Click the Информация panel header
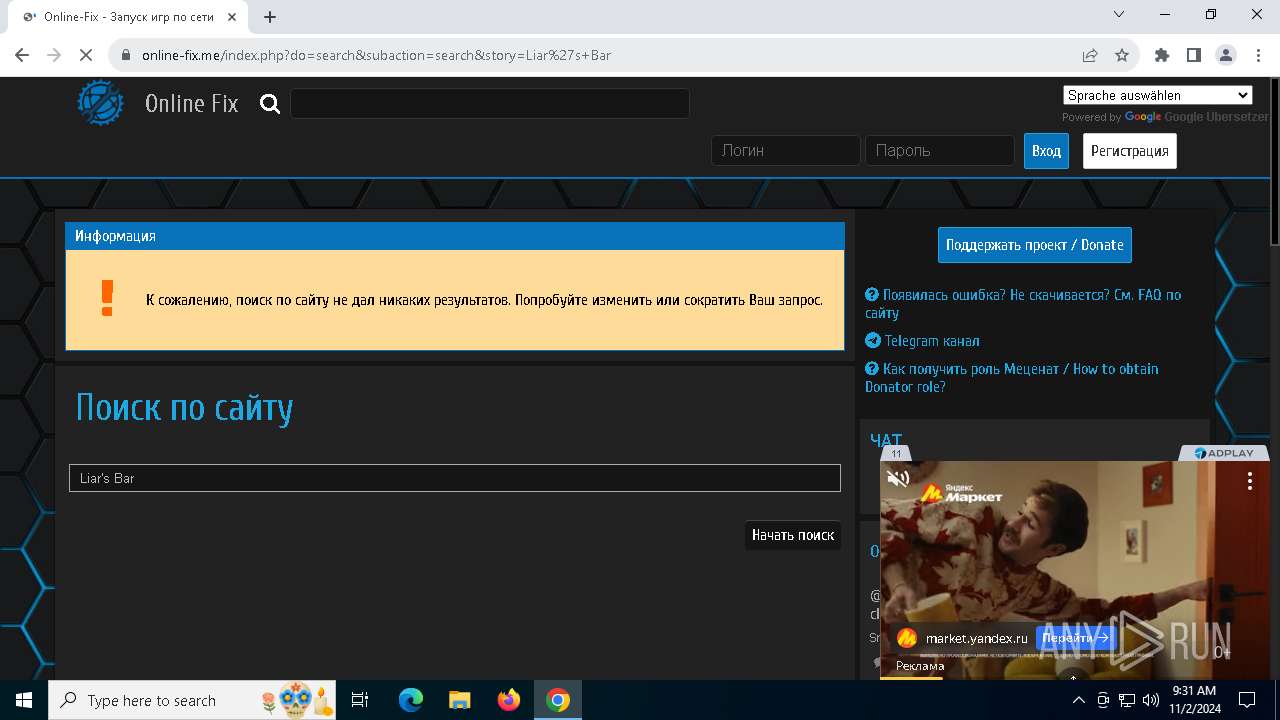Viewport: 1280px width, 720px height. [x=455, y=236]
